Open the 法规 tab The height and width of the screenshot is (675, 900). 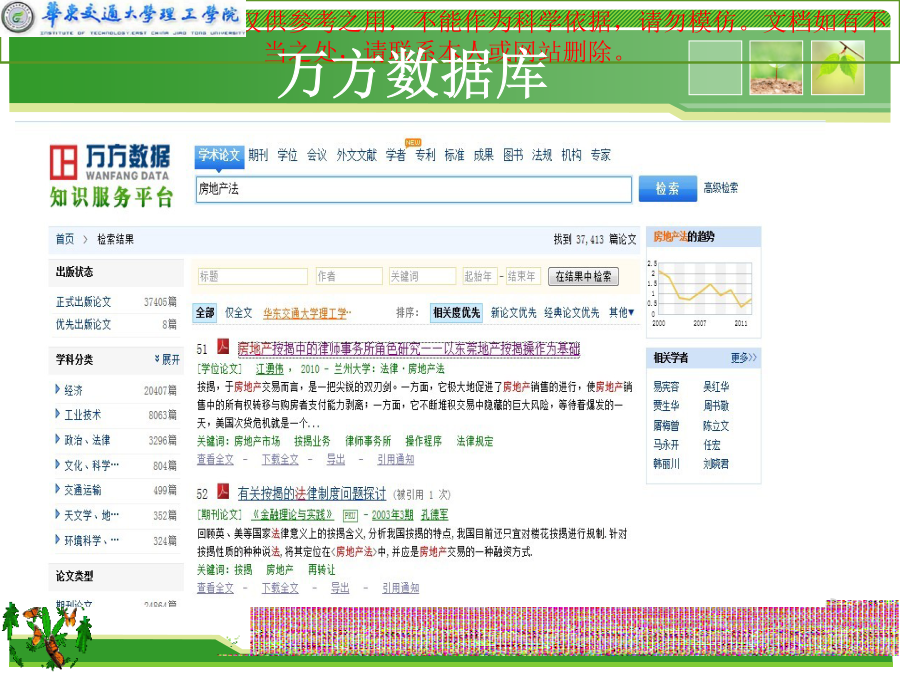[x=542, y=155]
